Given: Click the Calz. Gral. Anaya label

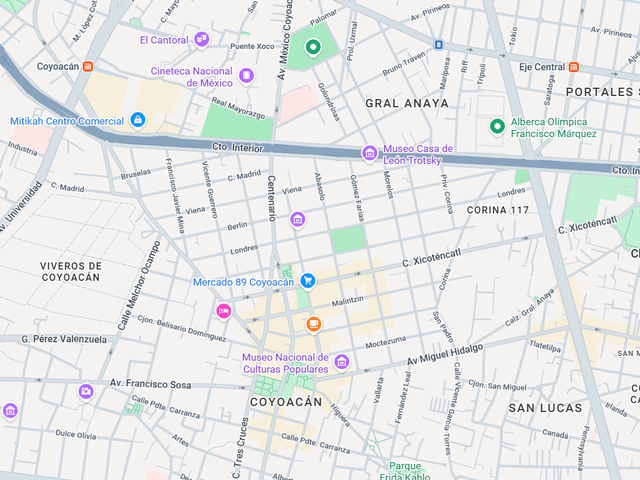Looking at the screenshot, I should click(530, 307).
